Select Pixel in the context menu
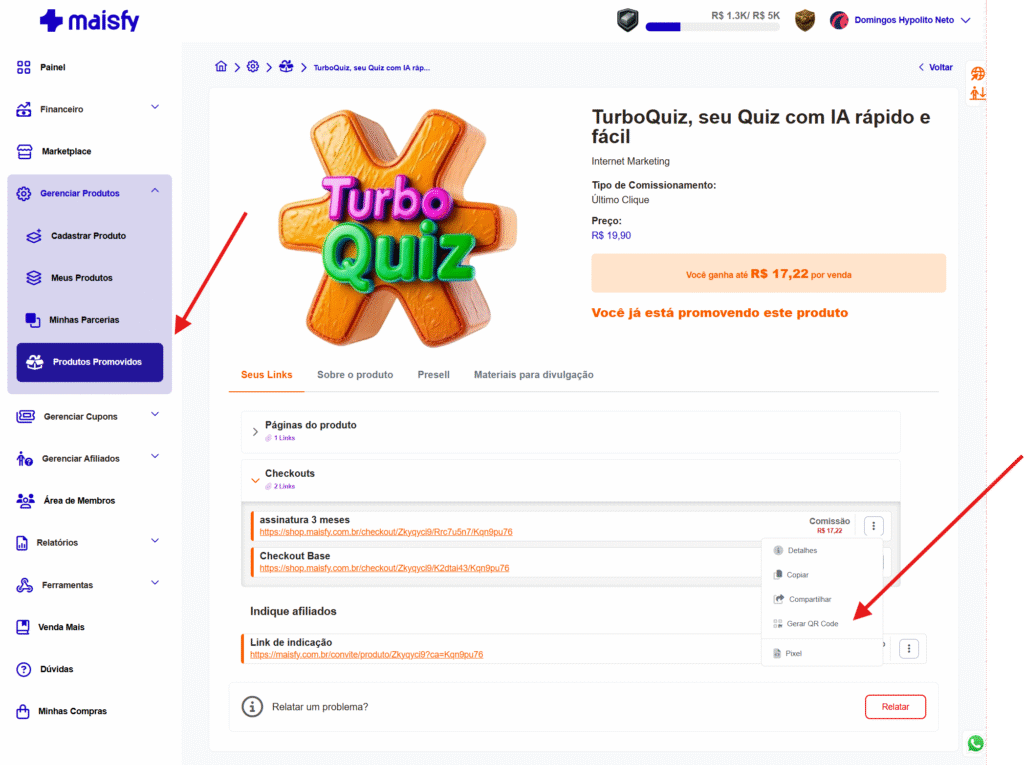 [787, 653]
